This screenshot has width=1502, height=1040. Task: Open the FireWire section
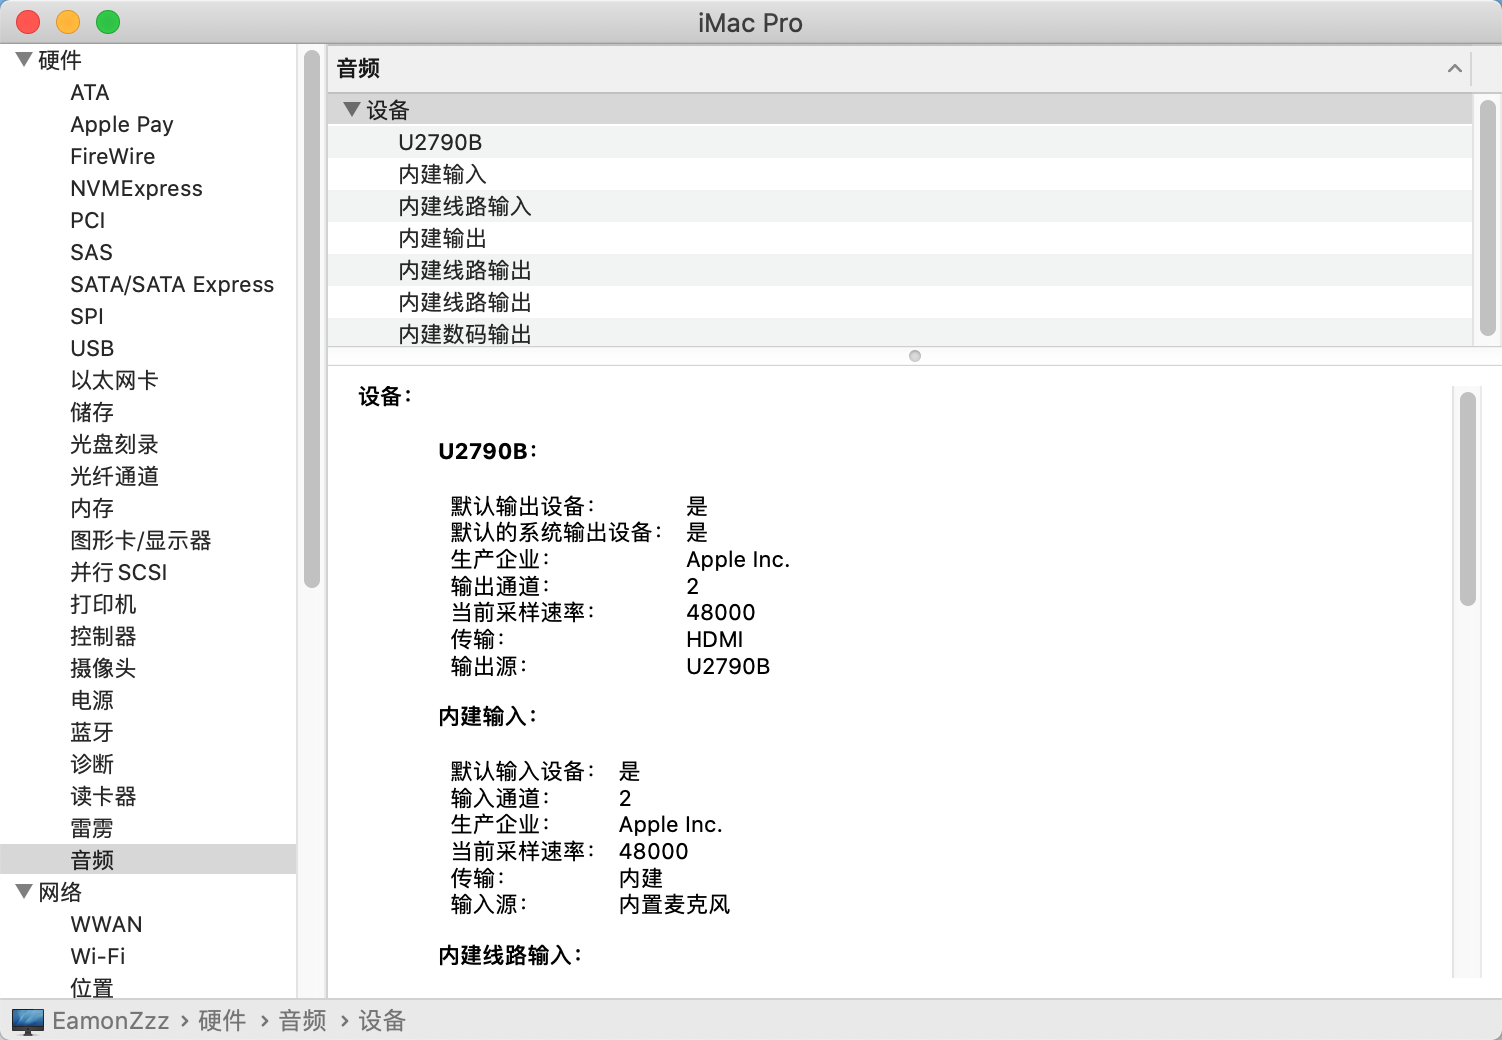point(113,156)
